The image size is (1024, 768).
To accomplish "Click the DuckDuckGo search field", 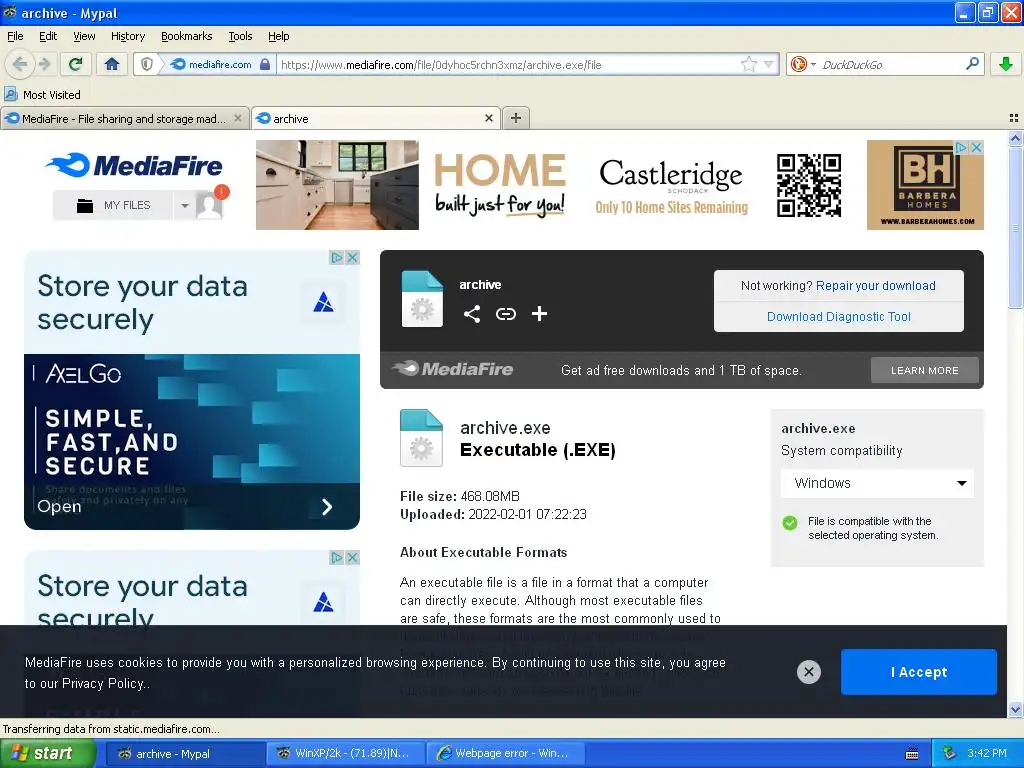I will (x=890, y=65).
